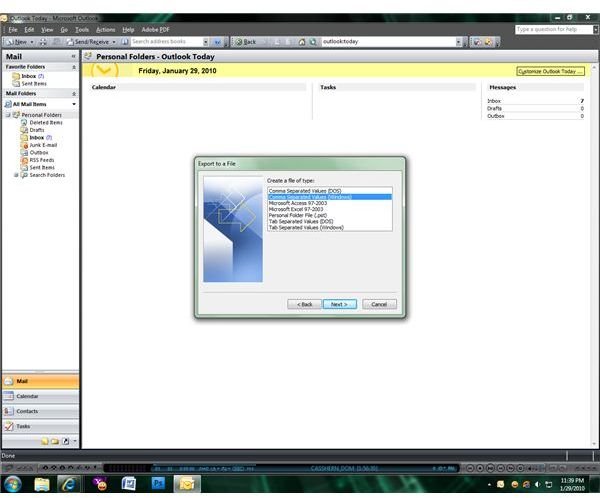Click the Notes icon in the navigation pane
The height and width of the screenshot is (498, 600).
(x=45, y=441)
